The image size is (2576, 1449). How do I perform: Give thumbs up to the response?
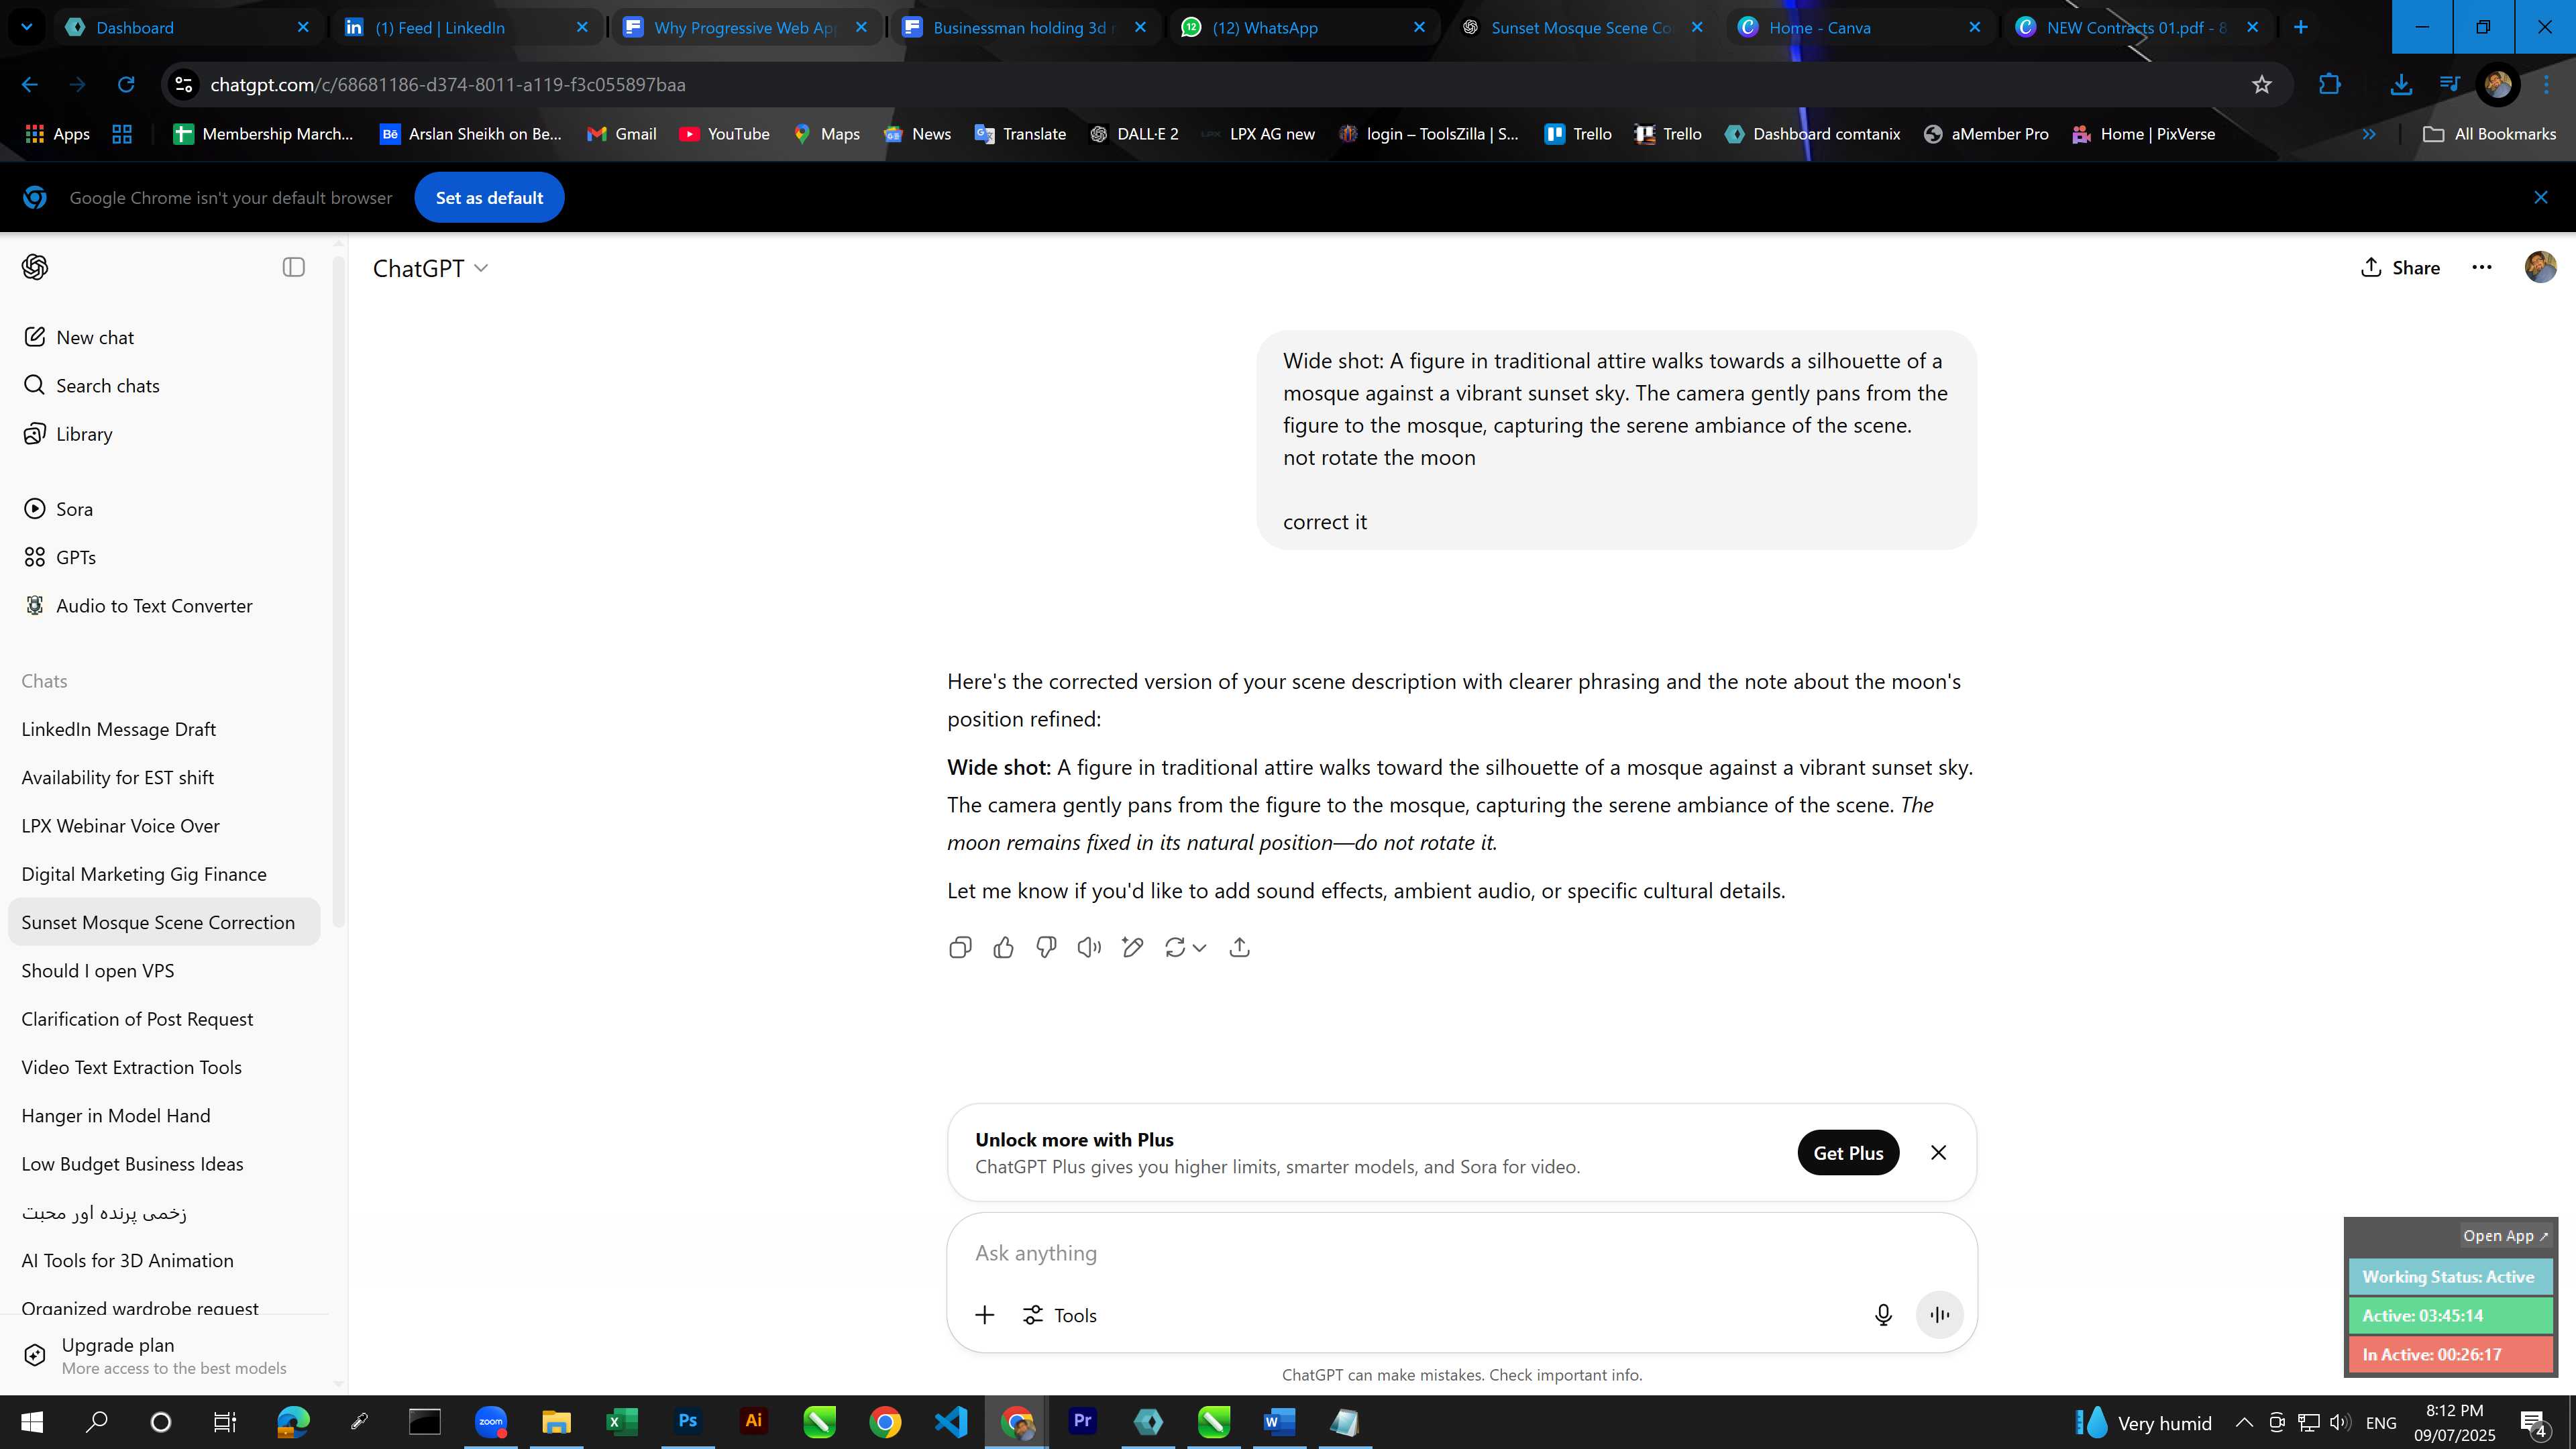pos(1003,947)
